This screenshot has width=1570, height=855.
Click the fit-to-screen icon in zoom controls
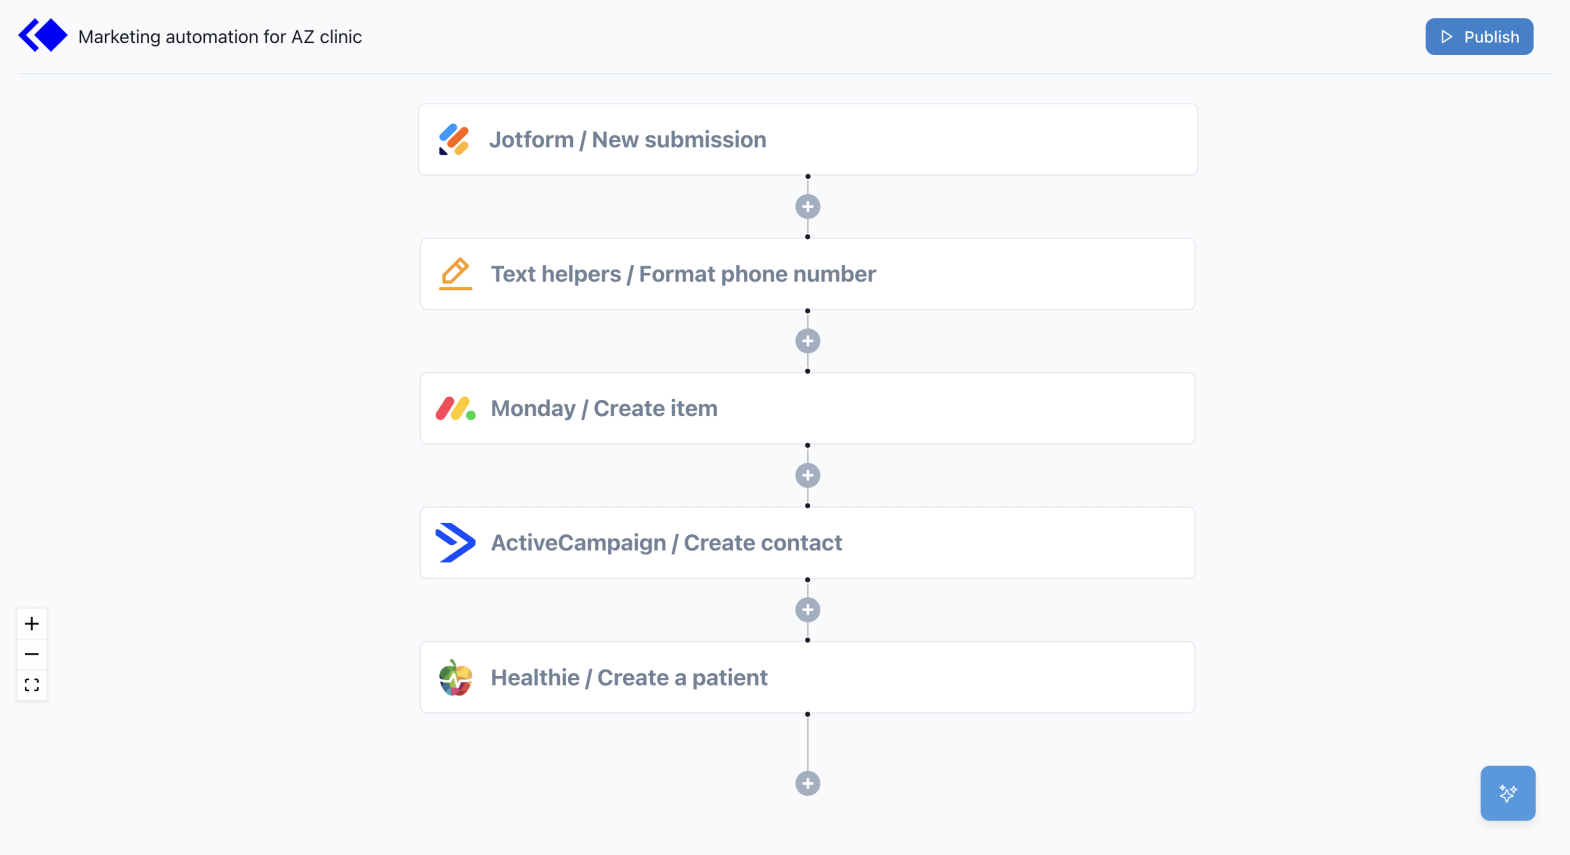31,684
